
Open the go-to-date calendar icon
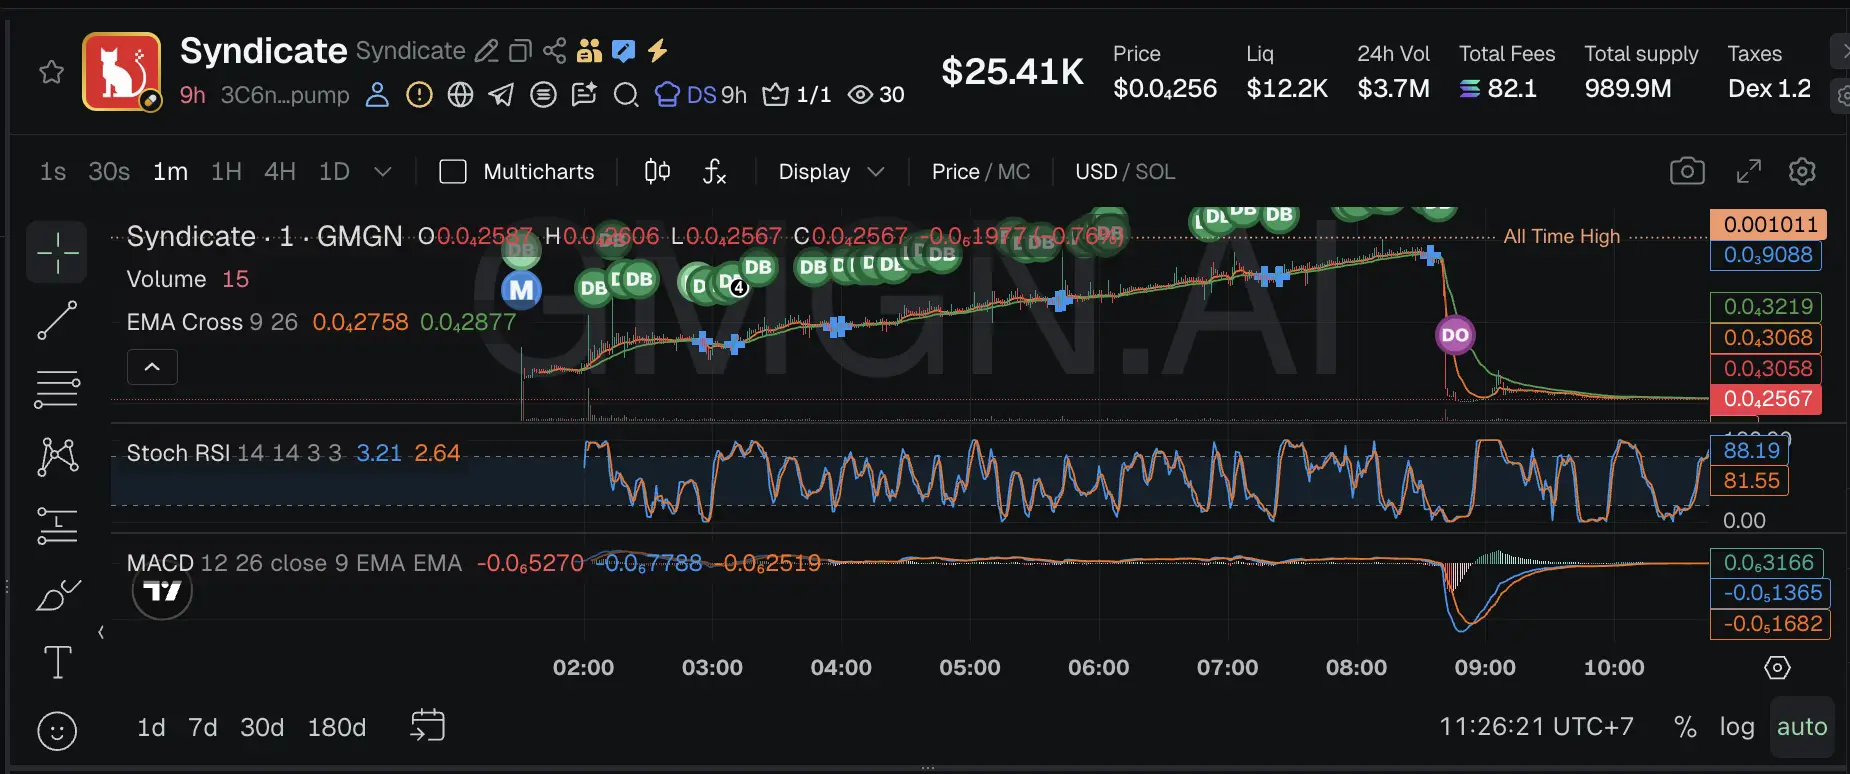pyautogui.click(x=427, y=725)
